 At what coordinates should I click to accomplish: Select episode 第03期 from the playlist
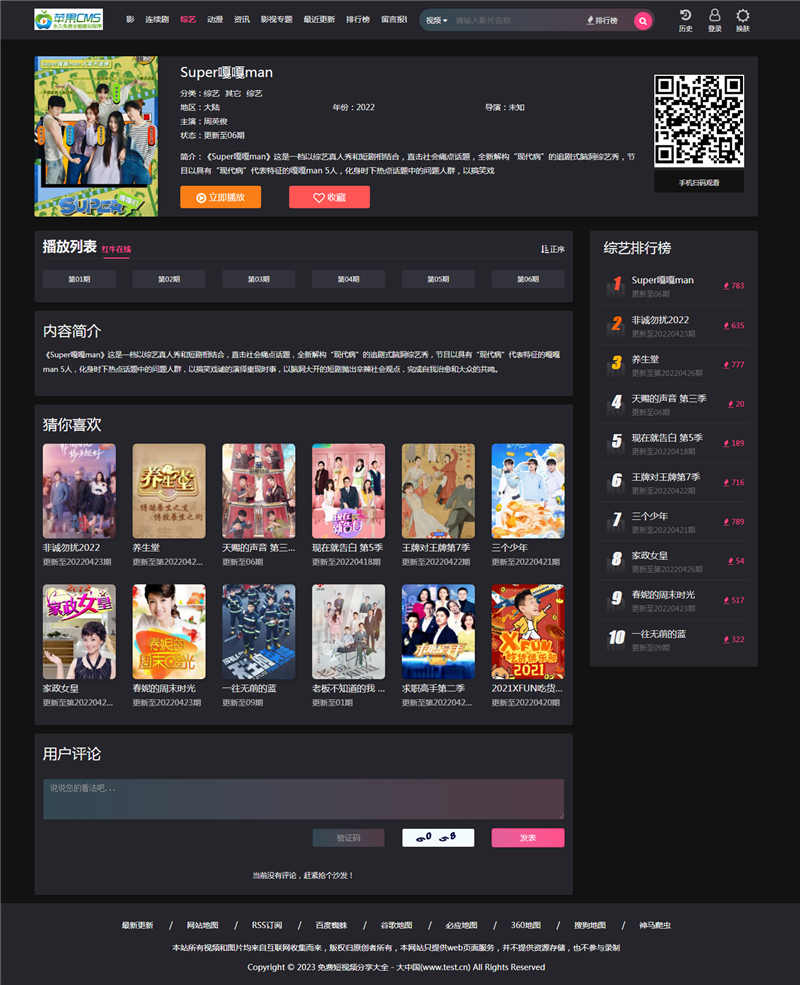point(259,279)
